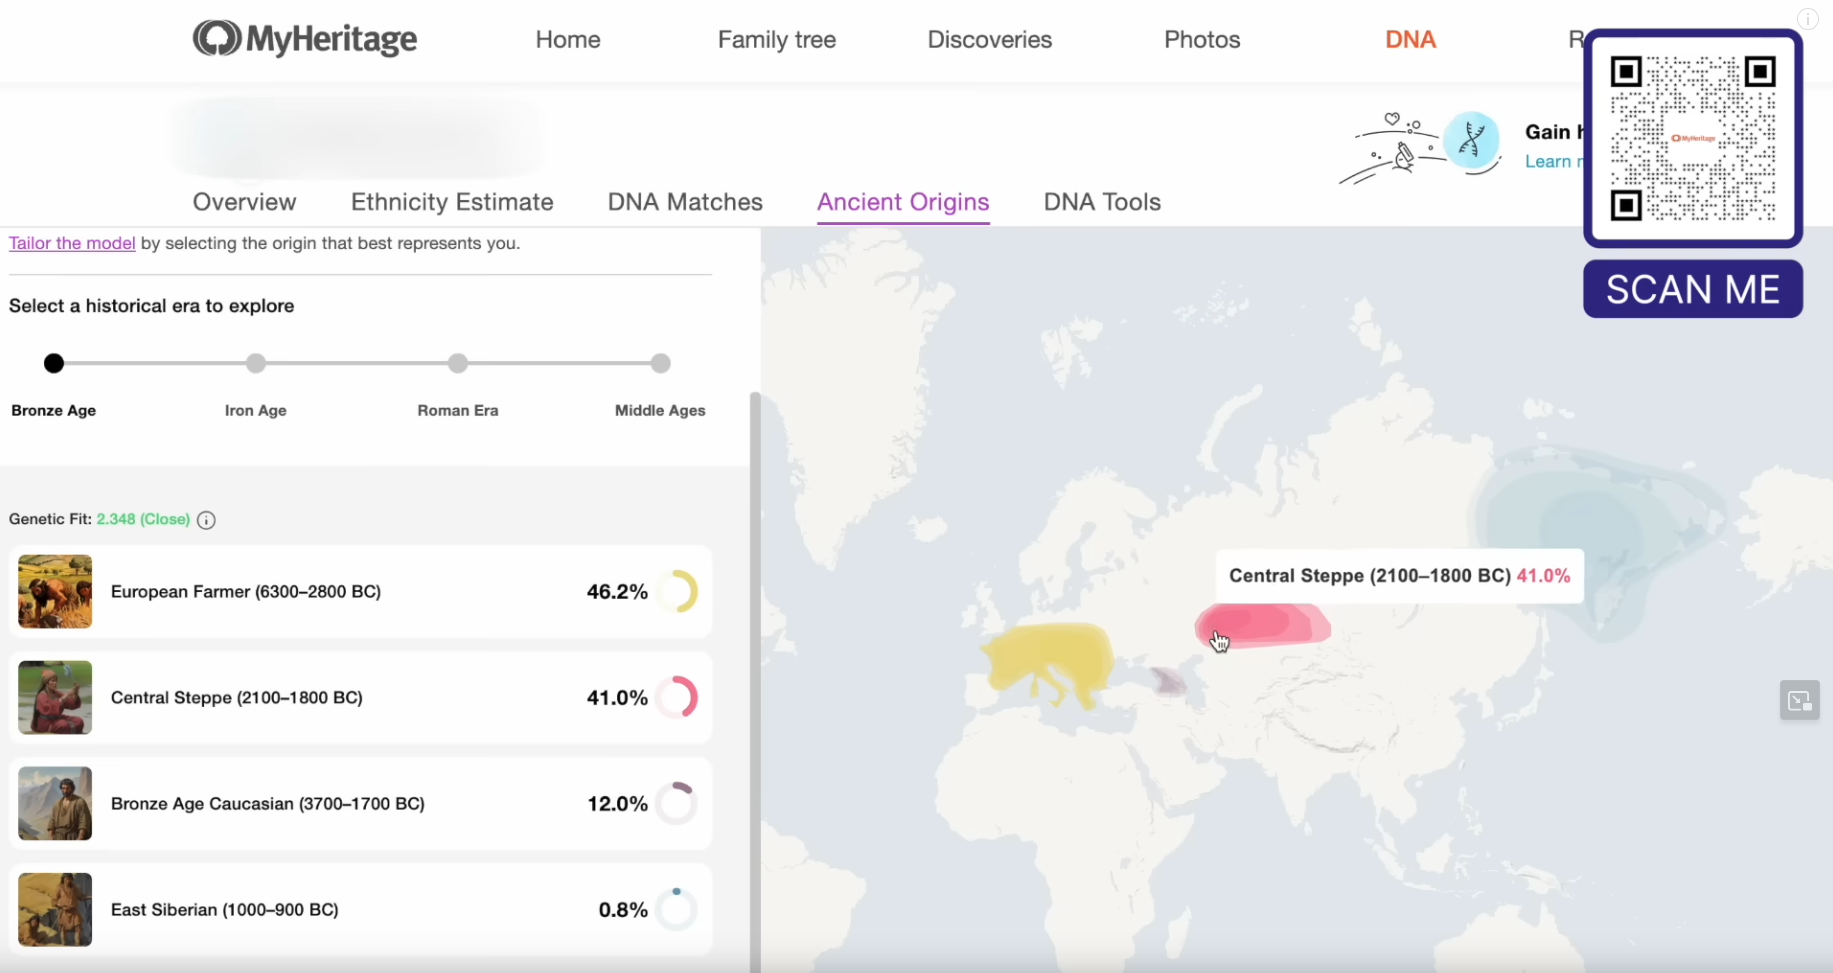Click the Genetic Fit info icon
Image resolution: width=1833 pixels, height=973 pixels.
(x=206, y=520)
